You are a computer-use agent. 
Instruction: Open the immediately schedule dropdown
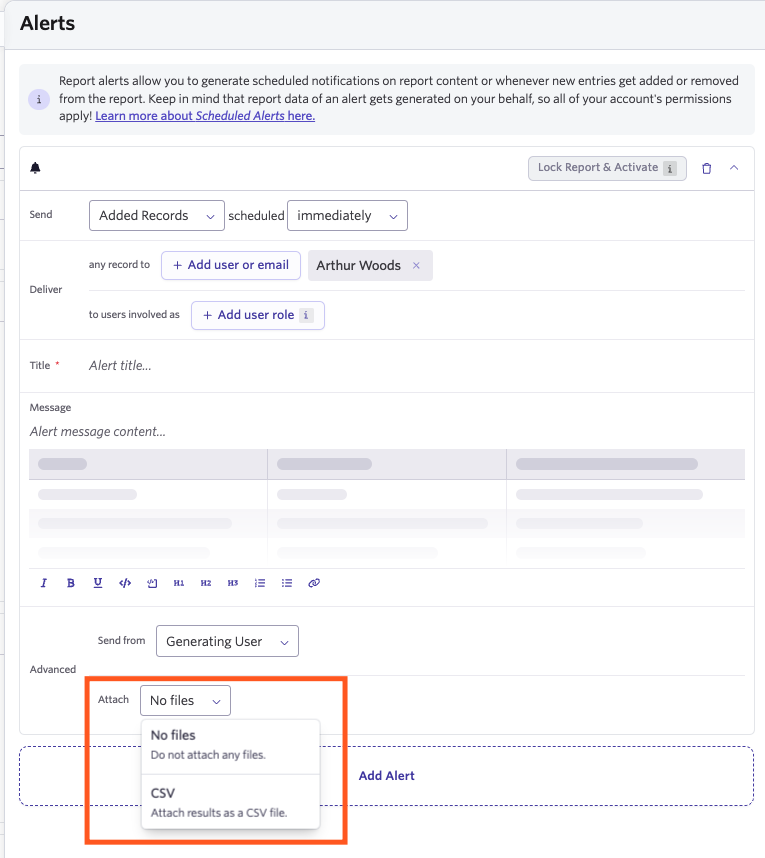pyautogui.click(x=347, y=216)
